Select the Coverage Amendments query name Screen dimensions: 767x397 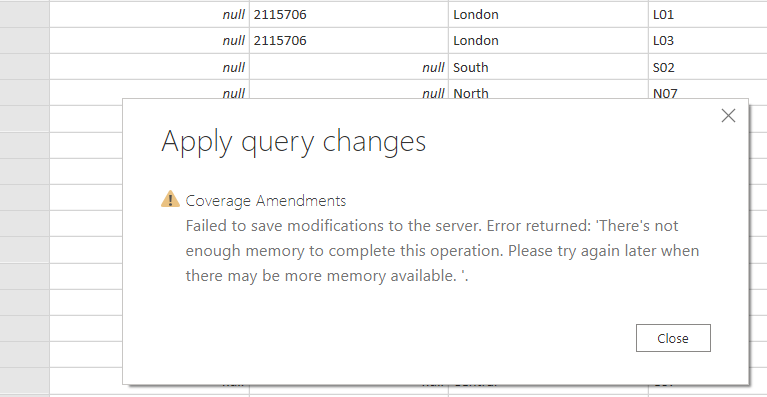click(266, 200)
